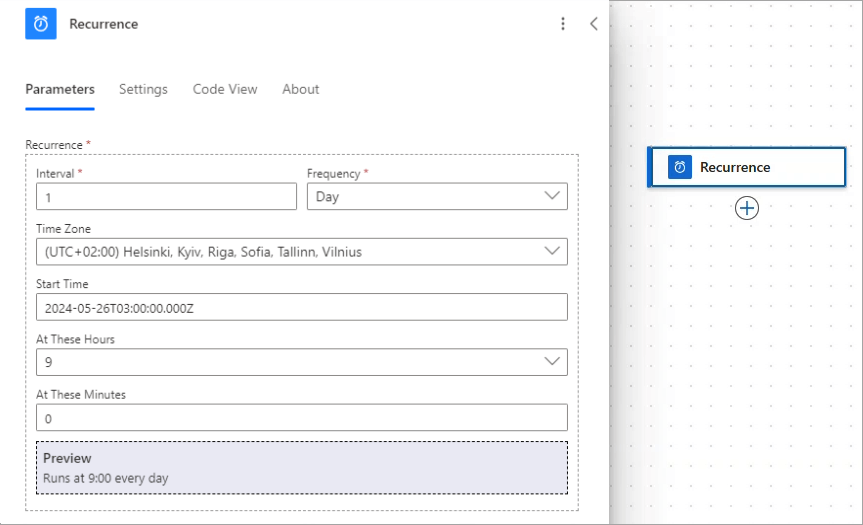Open the Code View tab
The image size is (863, 525).
[x=225, y=89]
